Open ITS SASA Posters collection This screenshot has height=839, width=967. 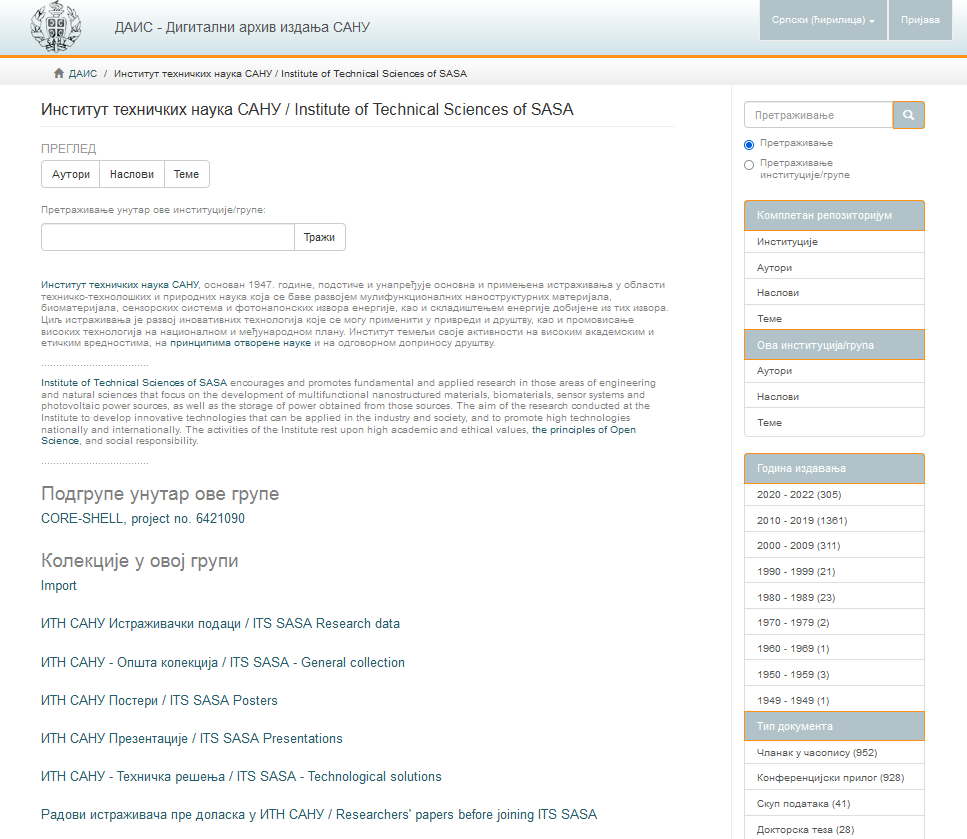pos(159,700)
